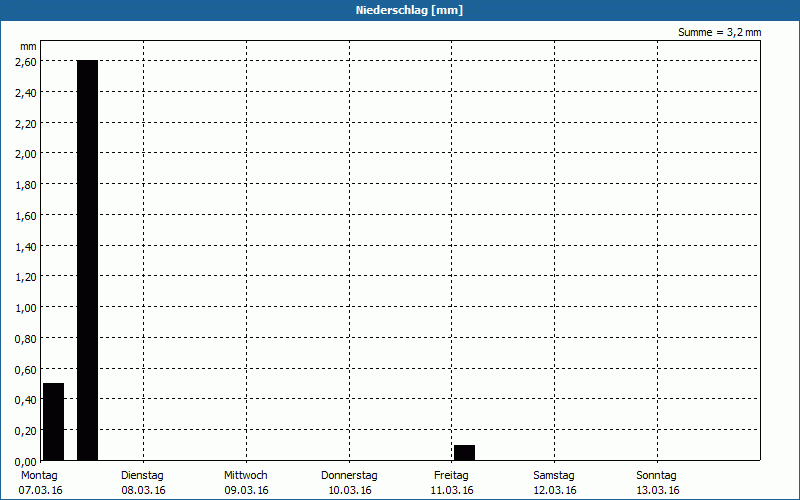Click the Niederschlag [mm] chart title
The height and width of the screenshot is (500, 800).
point(409,10)
